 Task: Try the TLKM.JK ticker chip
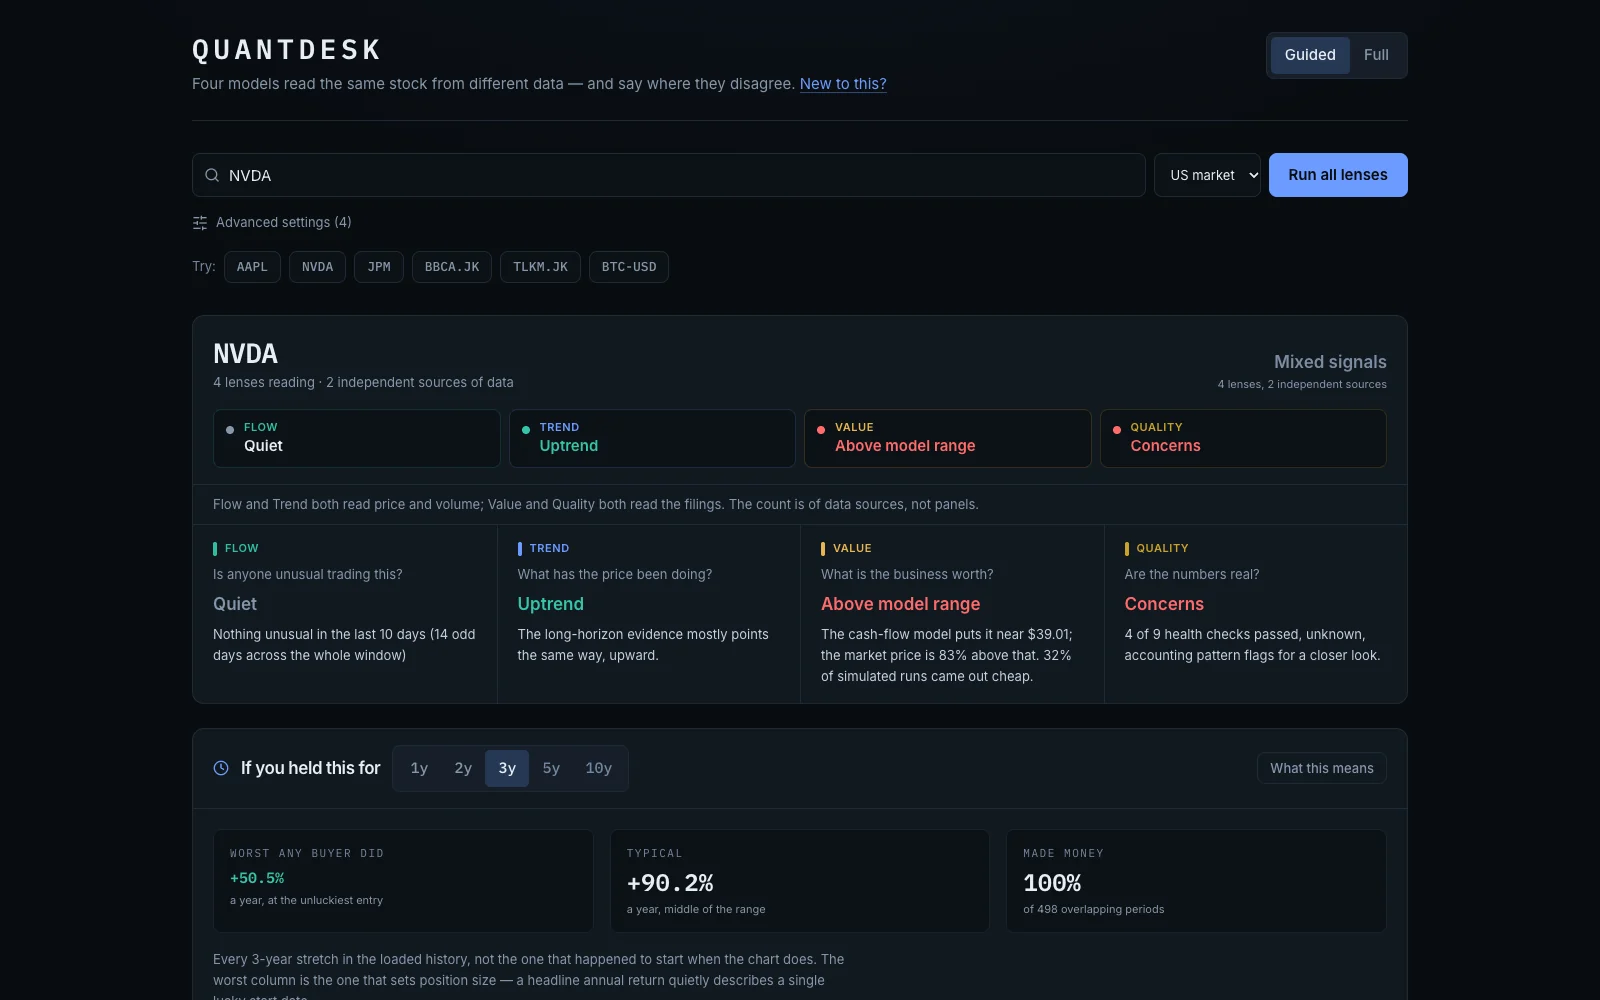(x=540, y=267)
